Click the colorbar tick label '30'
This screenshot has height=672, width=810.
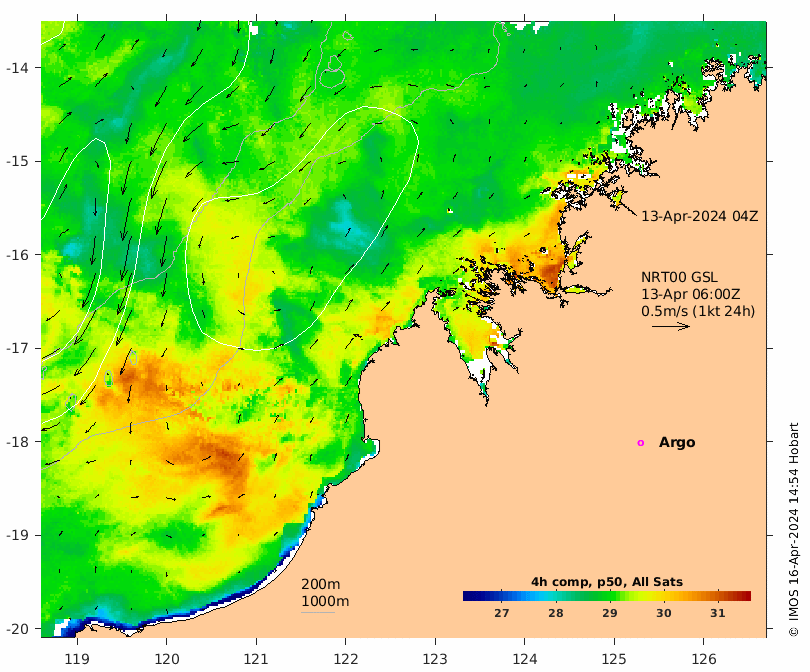click(x=664, y=613)
